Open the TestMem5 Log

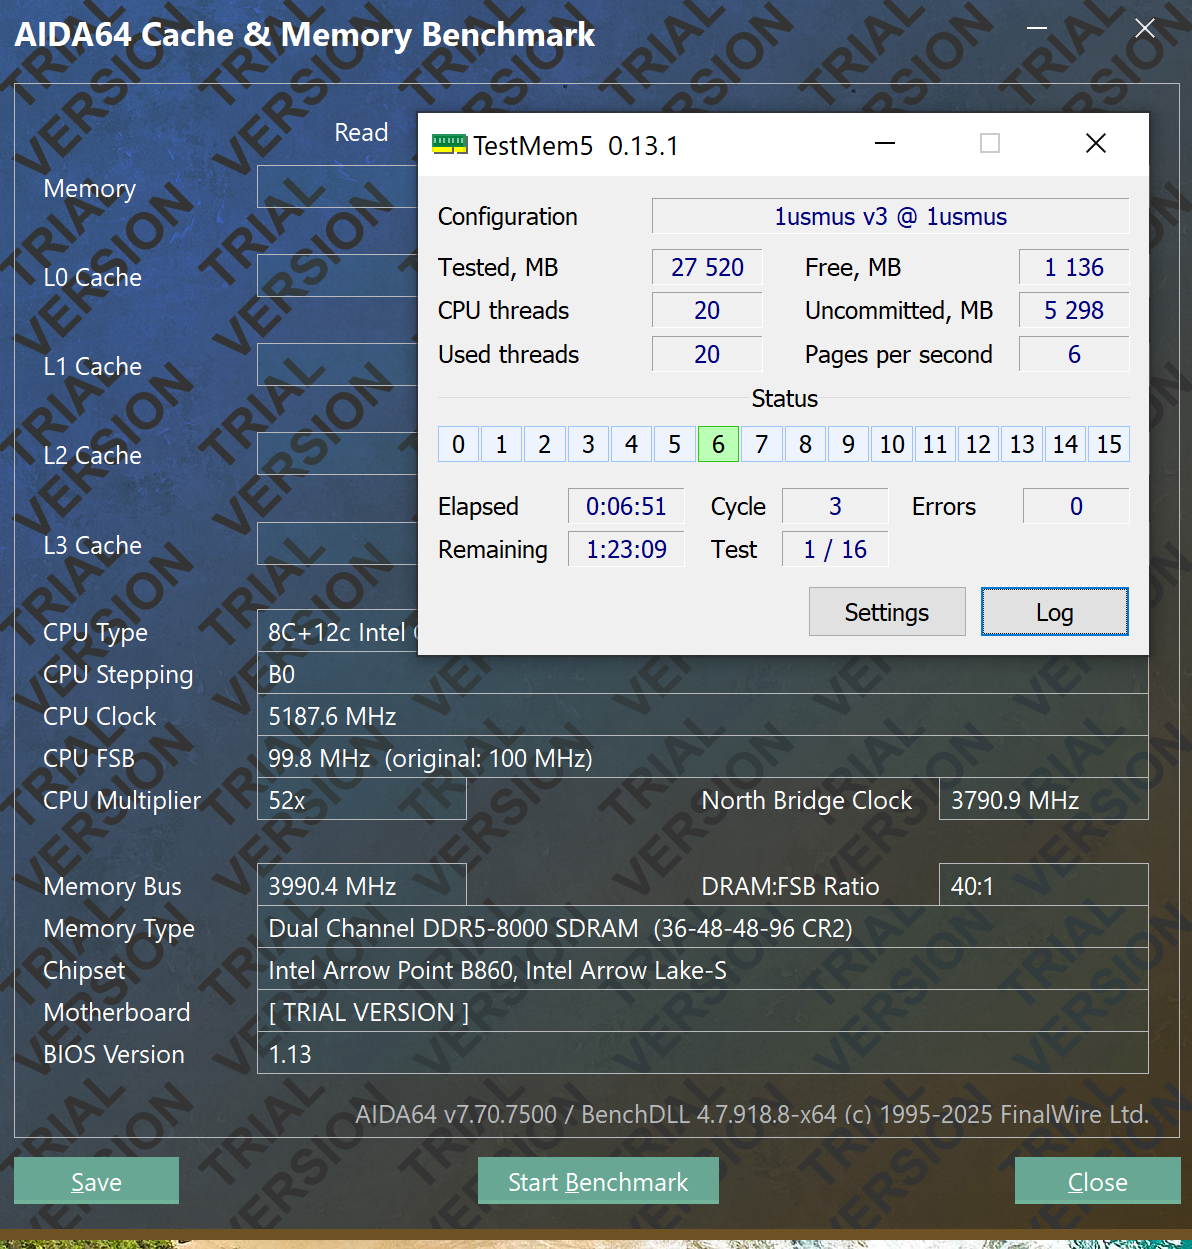[1055, 612]
